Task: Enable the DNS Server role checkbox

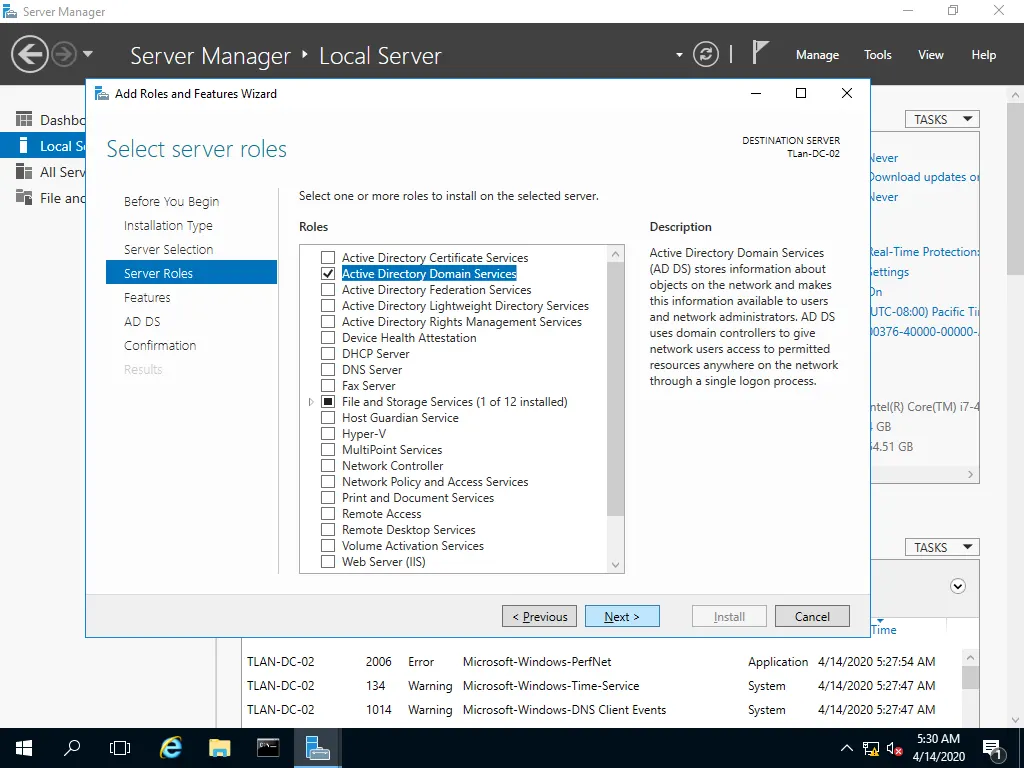Action: [x=328, y=370]
